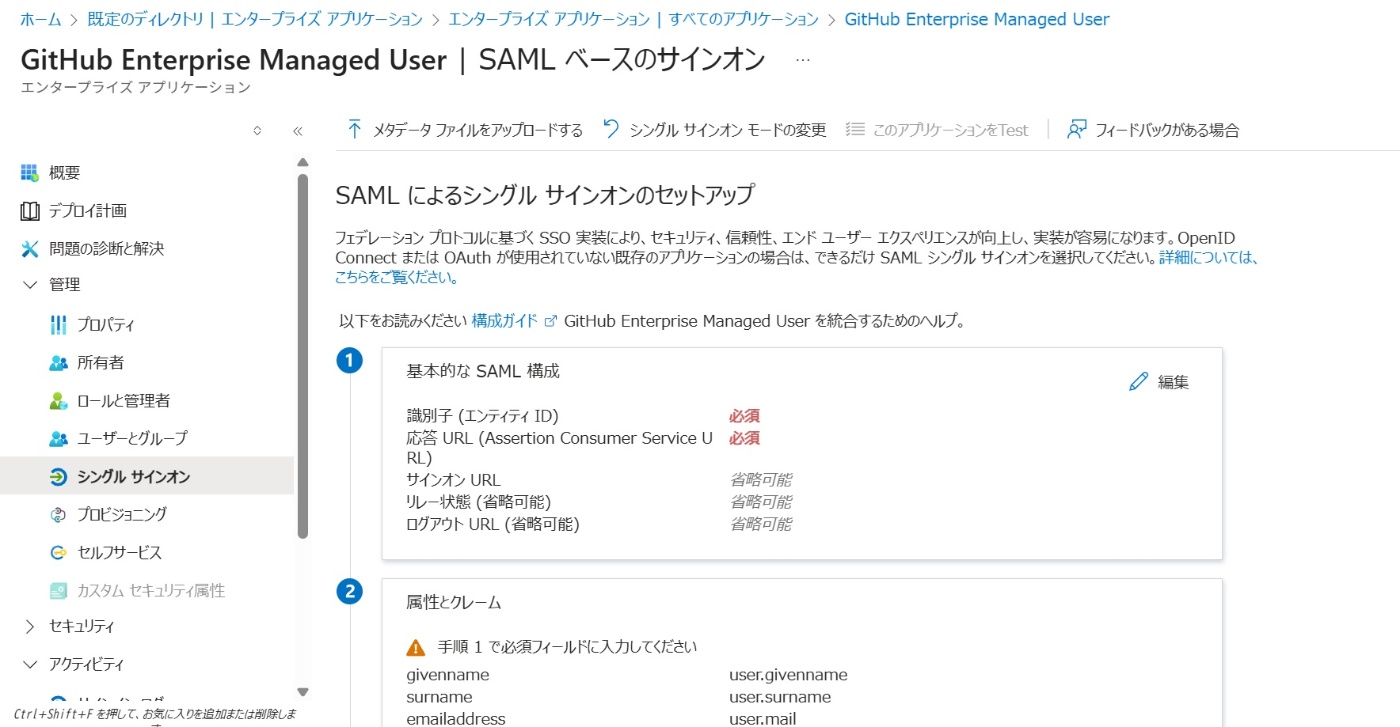Click シングル サインオン モードの変更 button
This screenshot has height=727, width=1400.
[x=714, y=130]
